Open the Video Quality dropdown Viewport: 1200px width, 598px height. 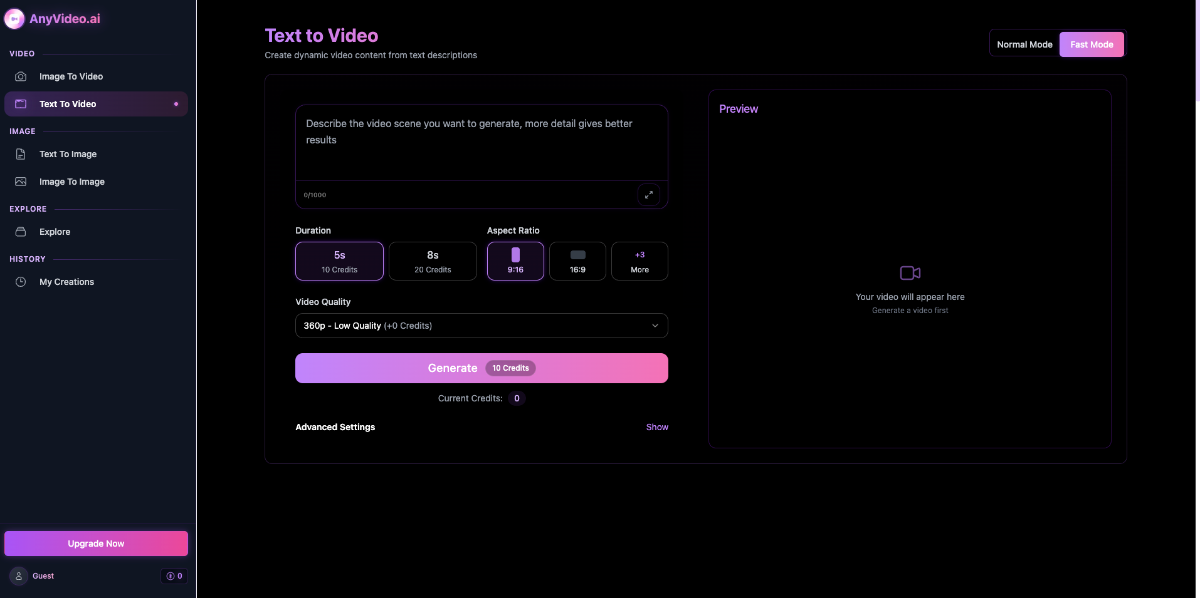point(482,326)
